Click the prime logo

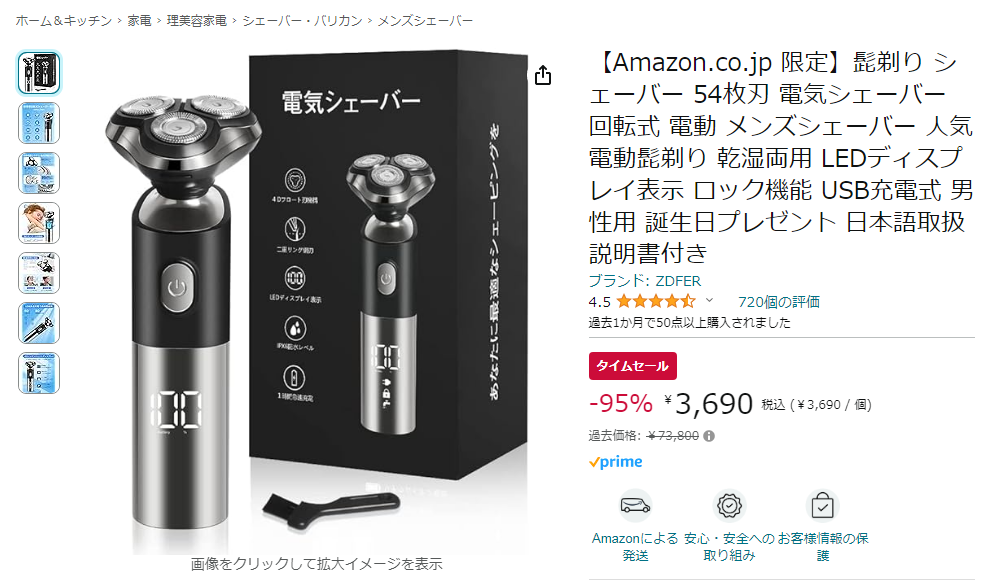(x=616, y=462)
